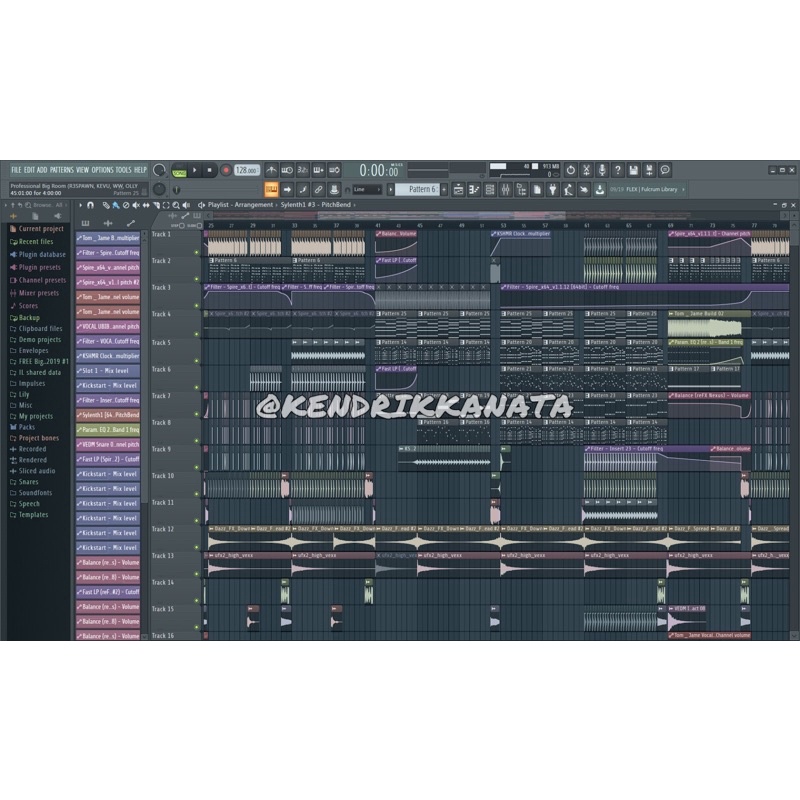Open the speech bubble news icon
The image size is (800, 800).
665,170
